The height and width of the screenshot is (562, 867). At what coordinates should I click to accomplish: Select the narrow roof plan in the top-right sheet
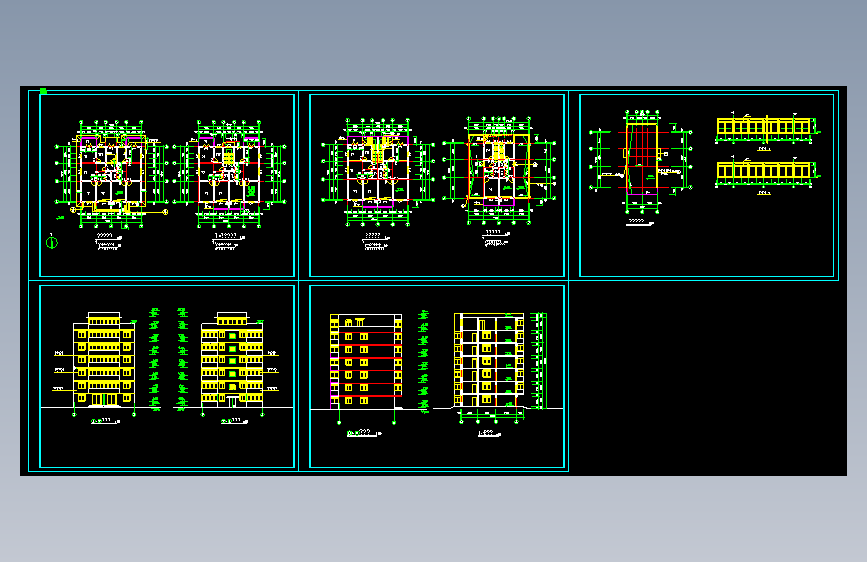(641, 162)
